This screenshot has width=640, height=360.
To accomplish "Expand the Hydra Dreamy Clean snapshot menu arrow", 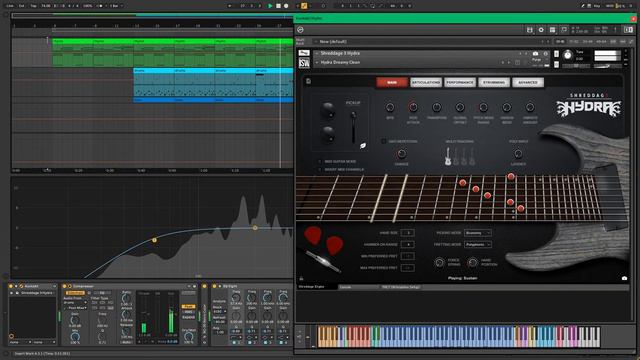I will click(x=317, y=62).
